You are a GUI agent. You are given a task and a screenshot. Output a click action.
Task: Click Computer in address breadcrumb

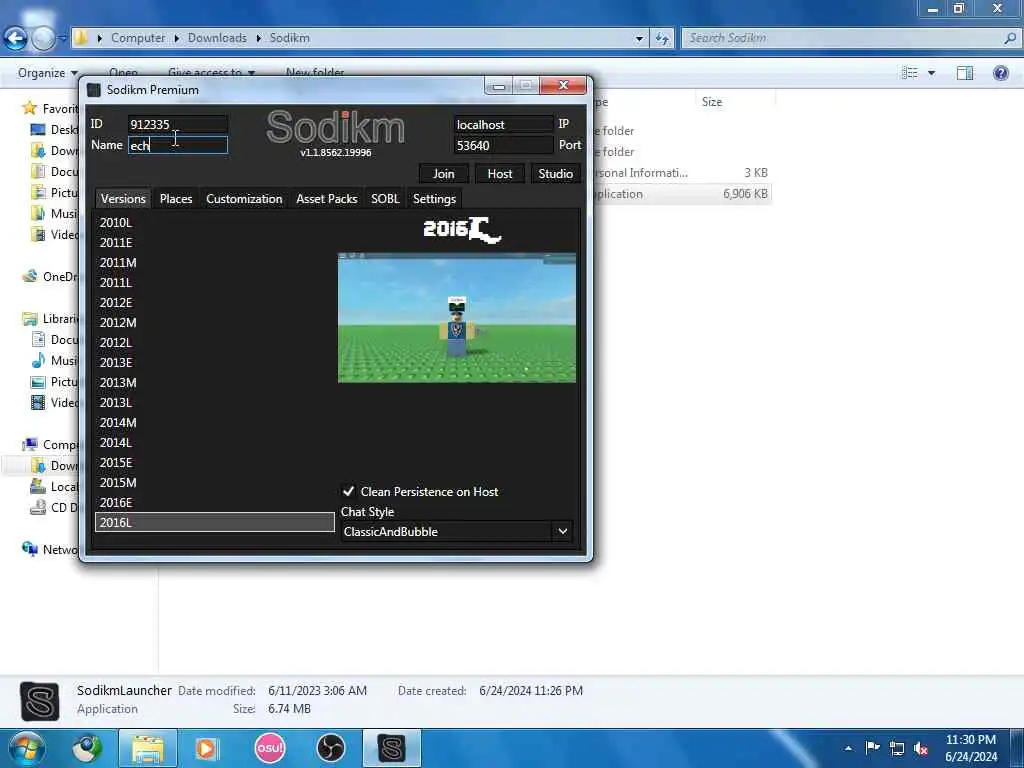click(138, 38)
